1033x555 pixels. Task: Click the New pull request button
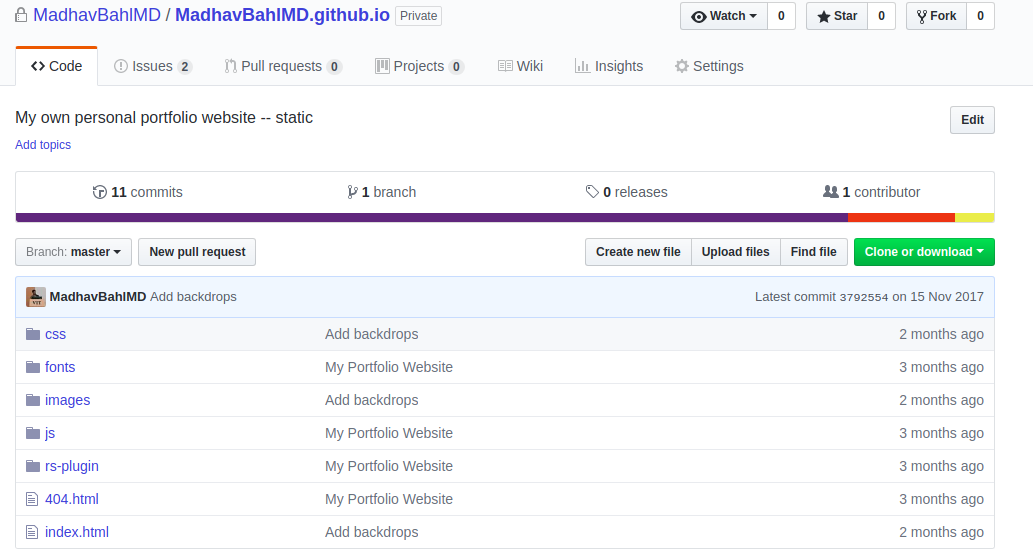pos(197,252)
